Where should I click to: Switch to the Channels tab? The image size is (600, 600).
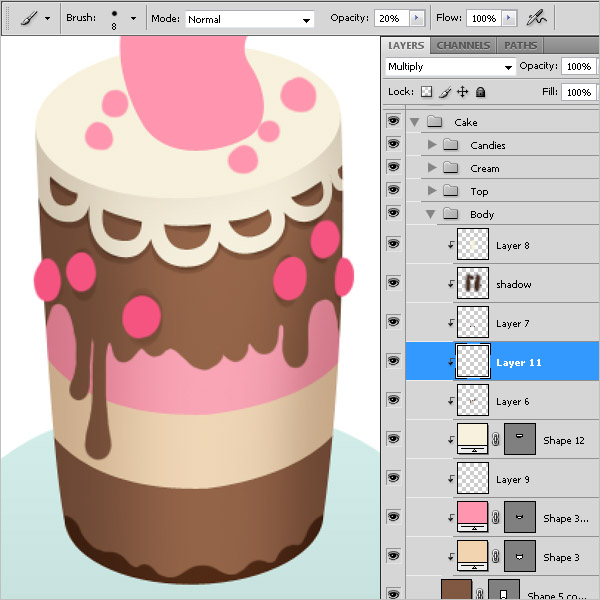[463, 46]
